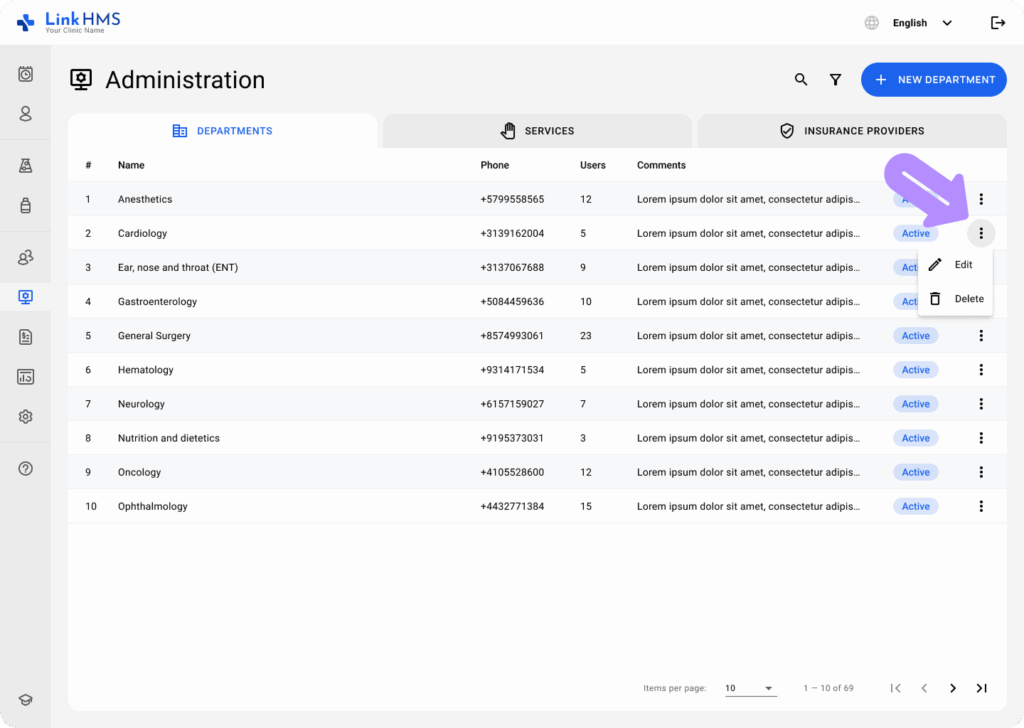Switch to the Services tab
The width and height of the screenshot is (1024, 728).
click(x=537, y=131)
